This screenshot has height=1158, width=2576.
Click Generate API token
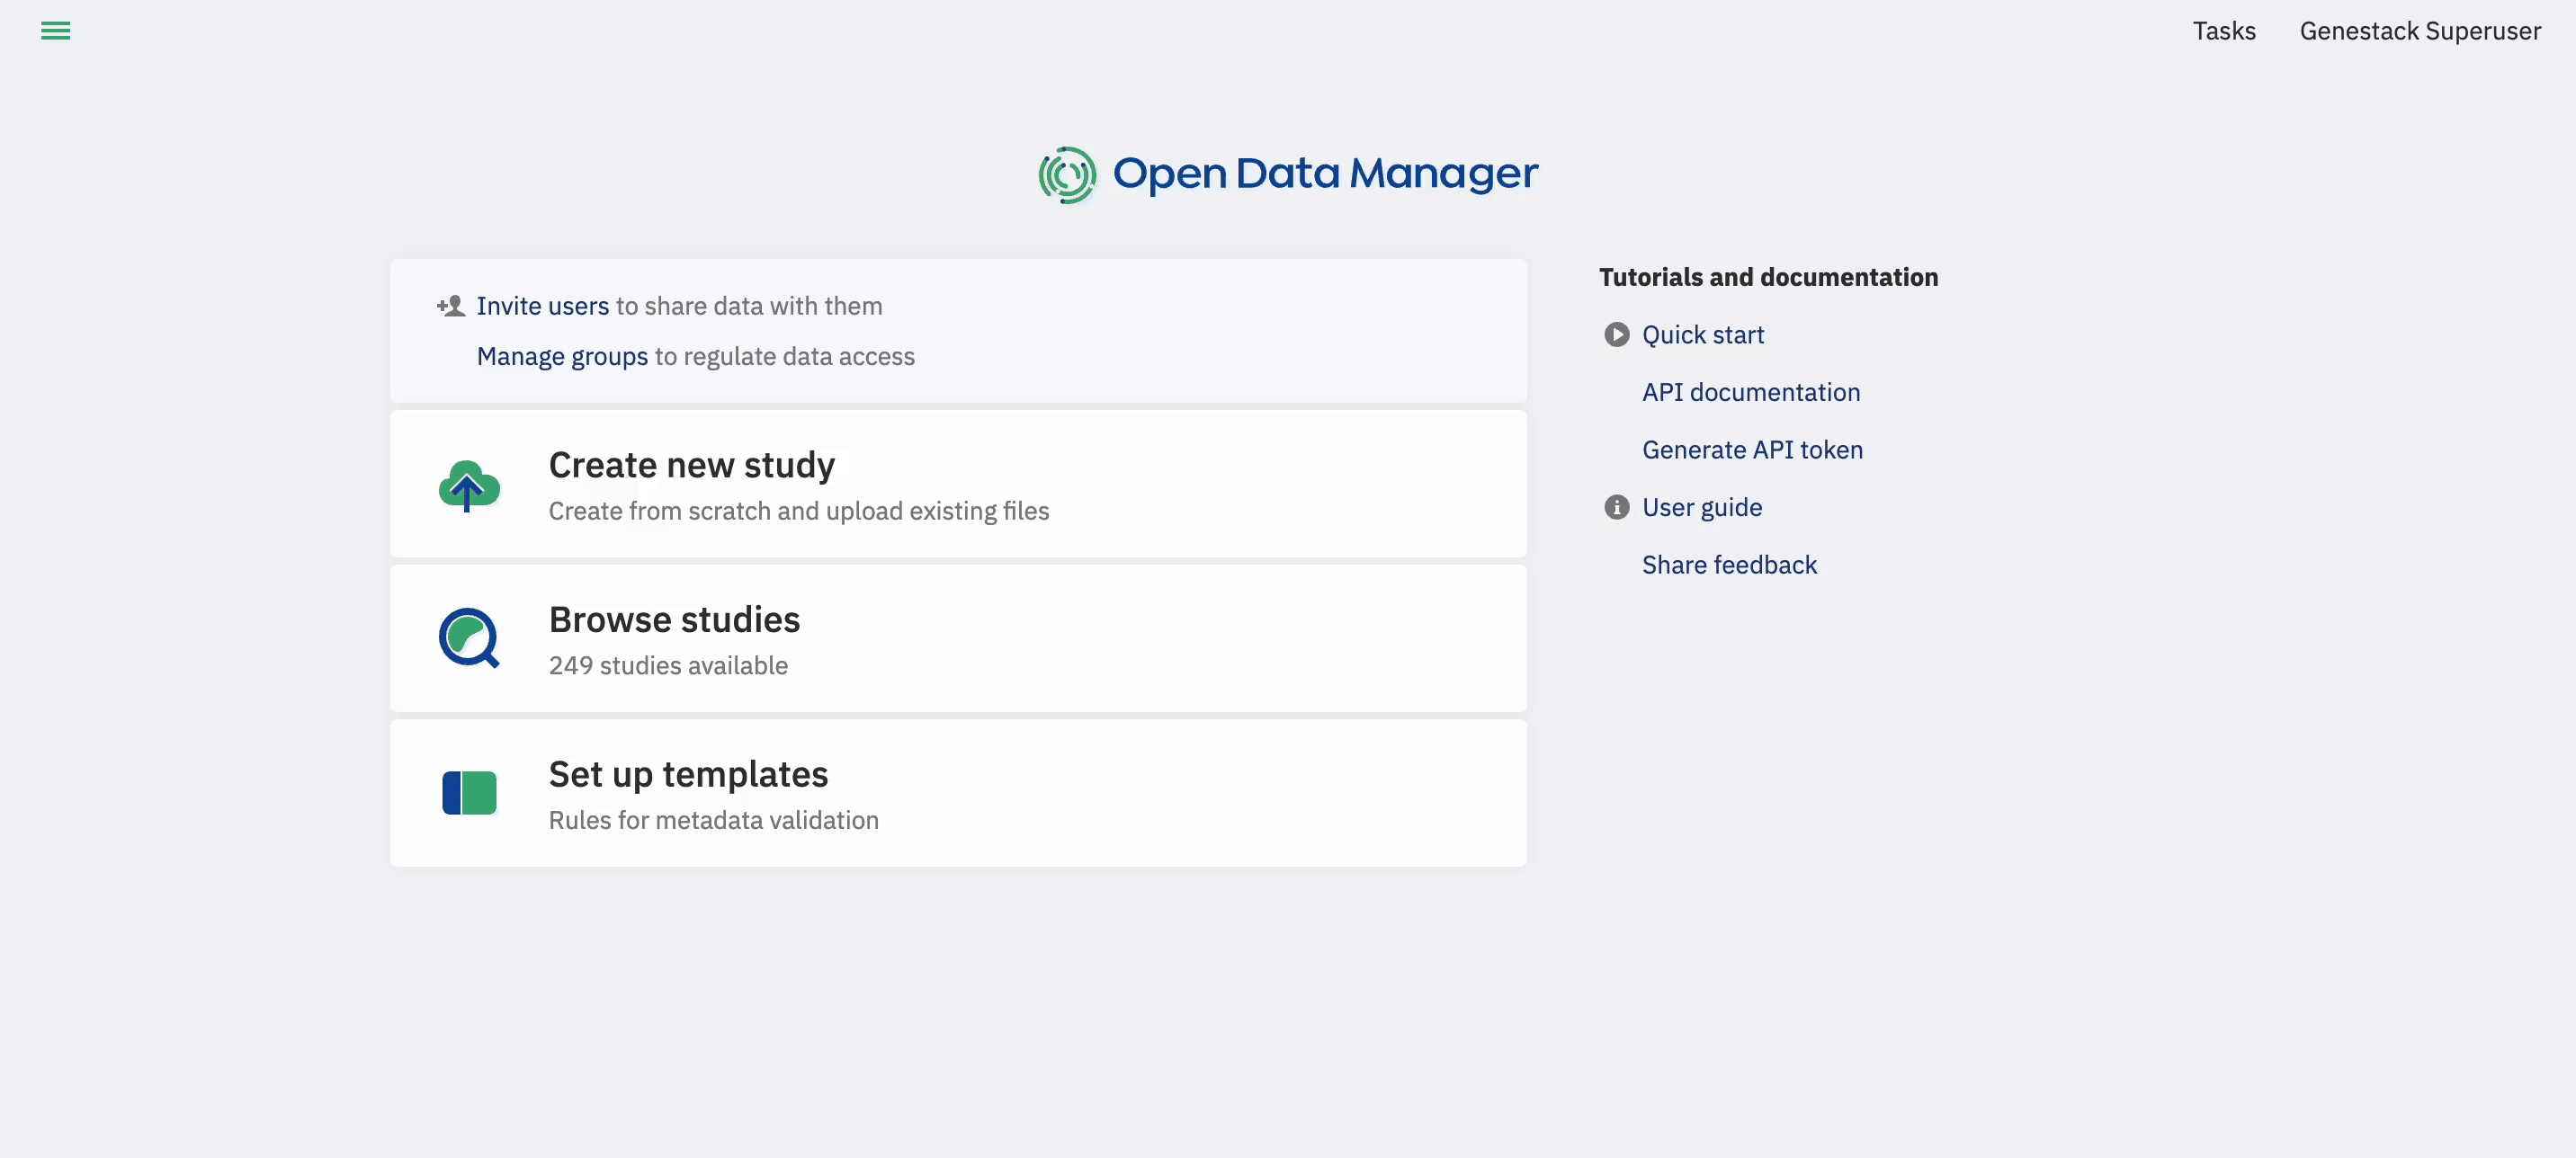[x=1752, y=450]
